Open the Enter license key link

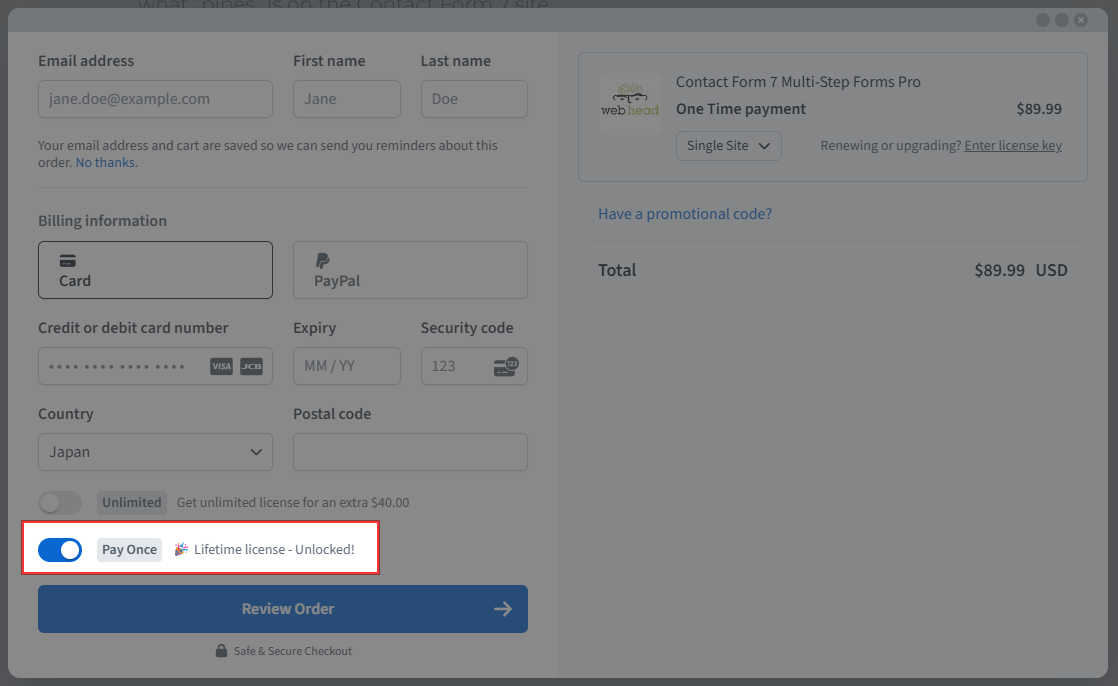point(1012,146)
